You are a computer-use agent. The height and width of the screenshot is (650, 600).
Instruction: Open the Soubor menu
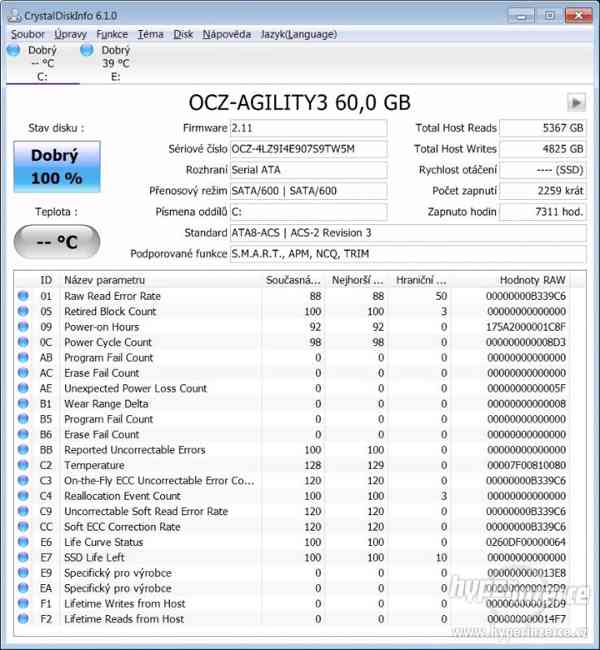(x=27, y=34)
